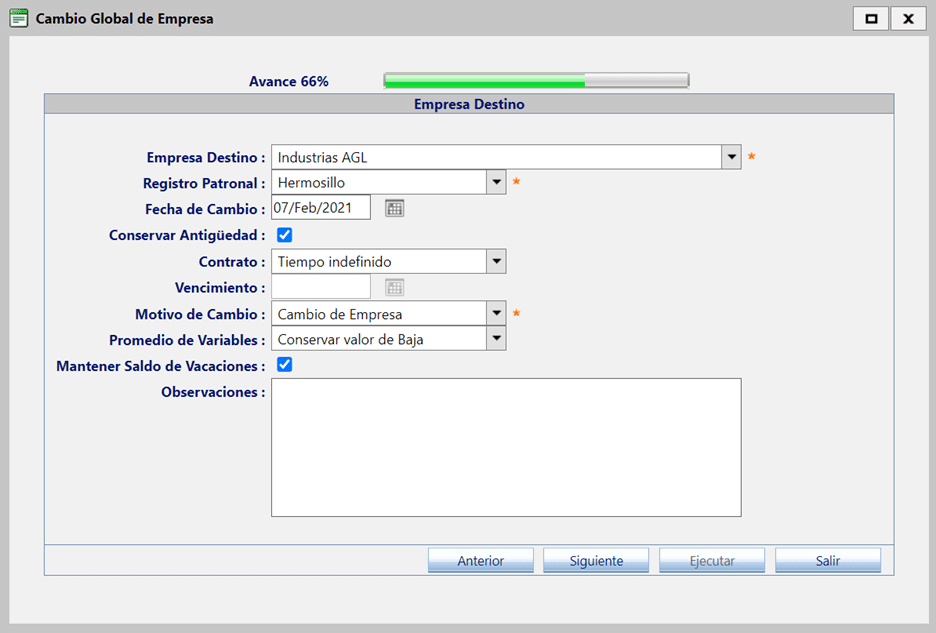Uncheck Mantener Saldo de Vacaciones
The height and width of the screenshot is (633, 936).
284,365
